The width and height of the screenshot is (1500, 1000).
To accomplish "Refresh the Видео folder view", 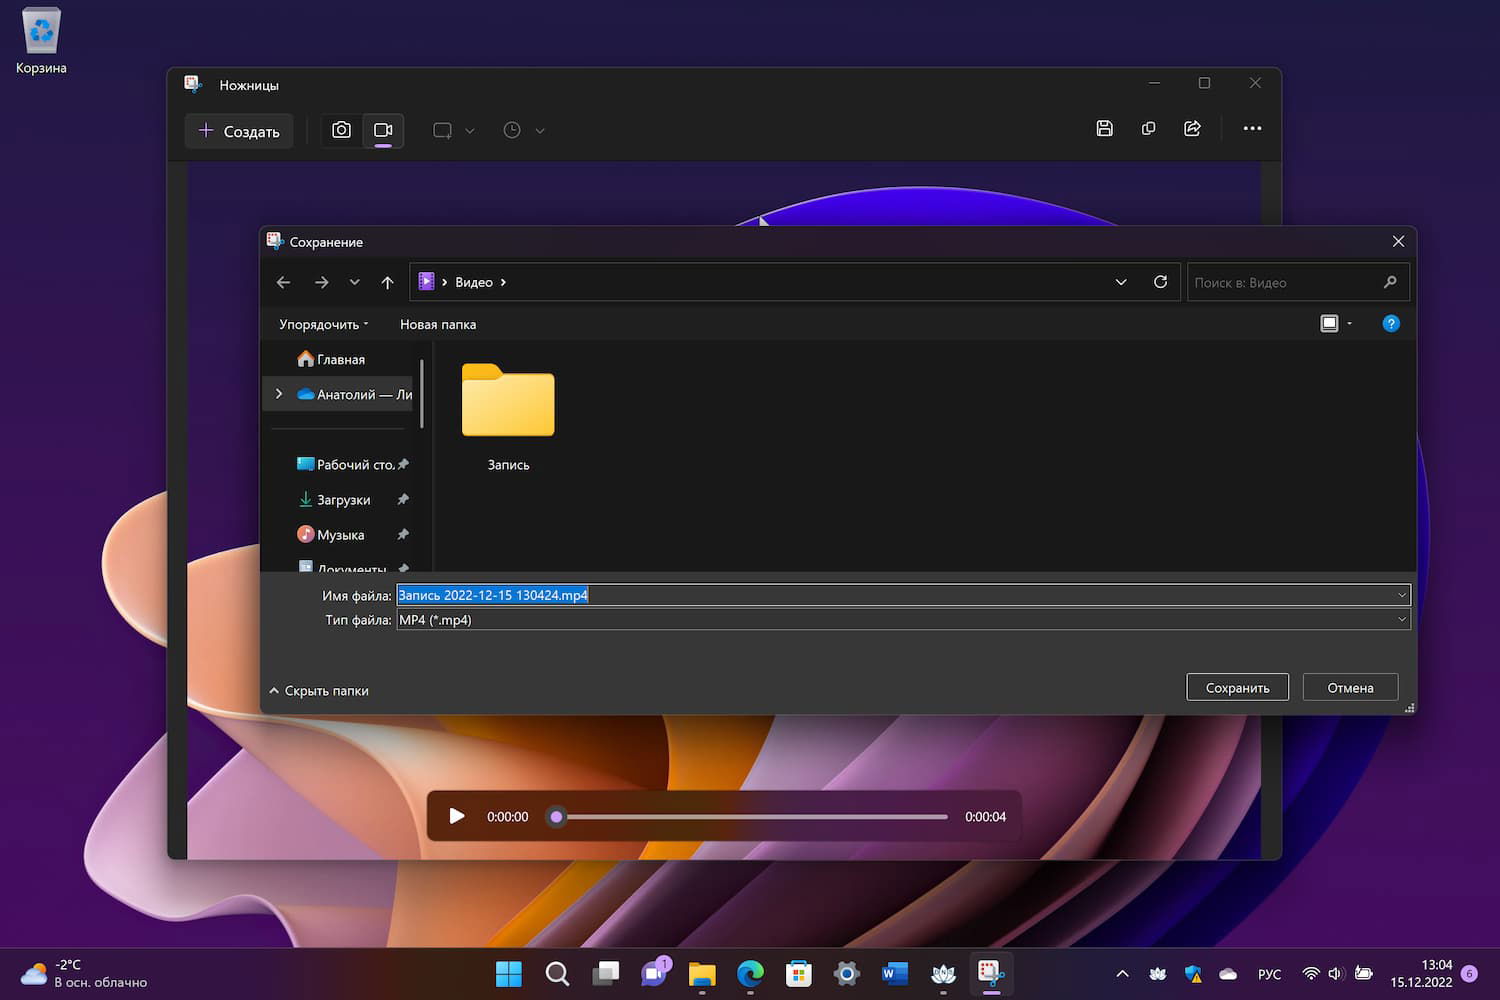I will click(x=1160, y=282).
